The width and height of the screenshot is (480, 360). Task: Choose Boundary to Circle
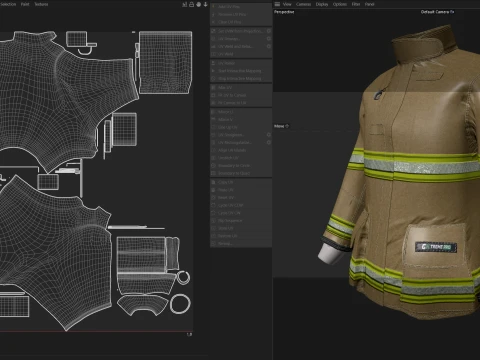(x=241, y=165)
